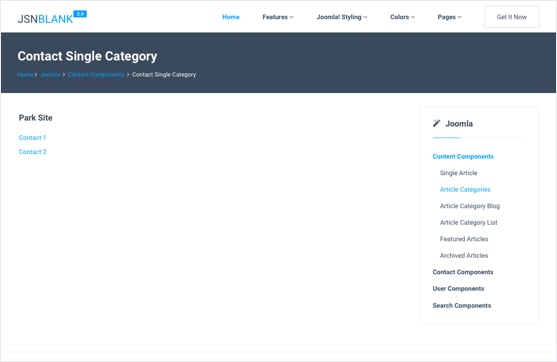
Task: Follow the Home breadcrumb link
Action: pyautogui.click(x=25, y=75)
